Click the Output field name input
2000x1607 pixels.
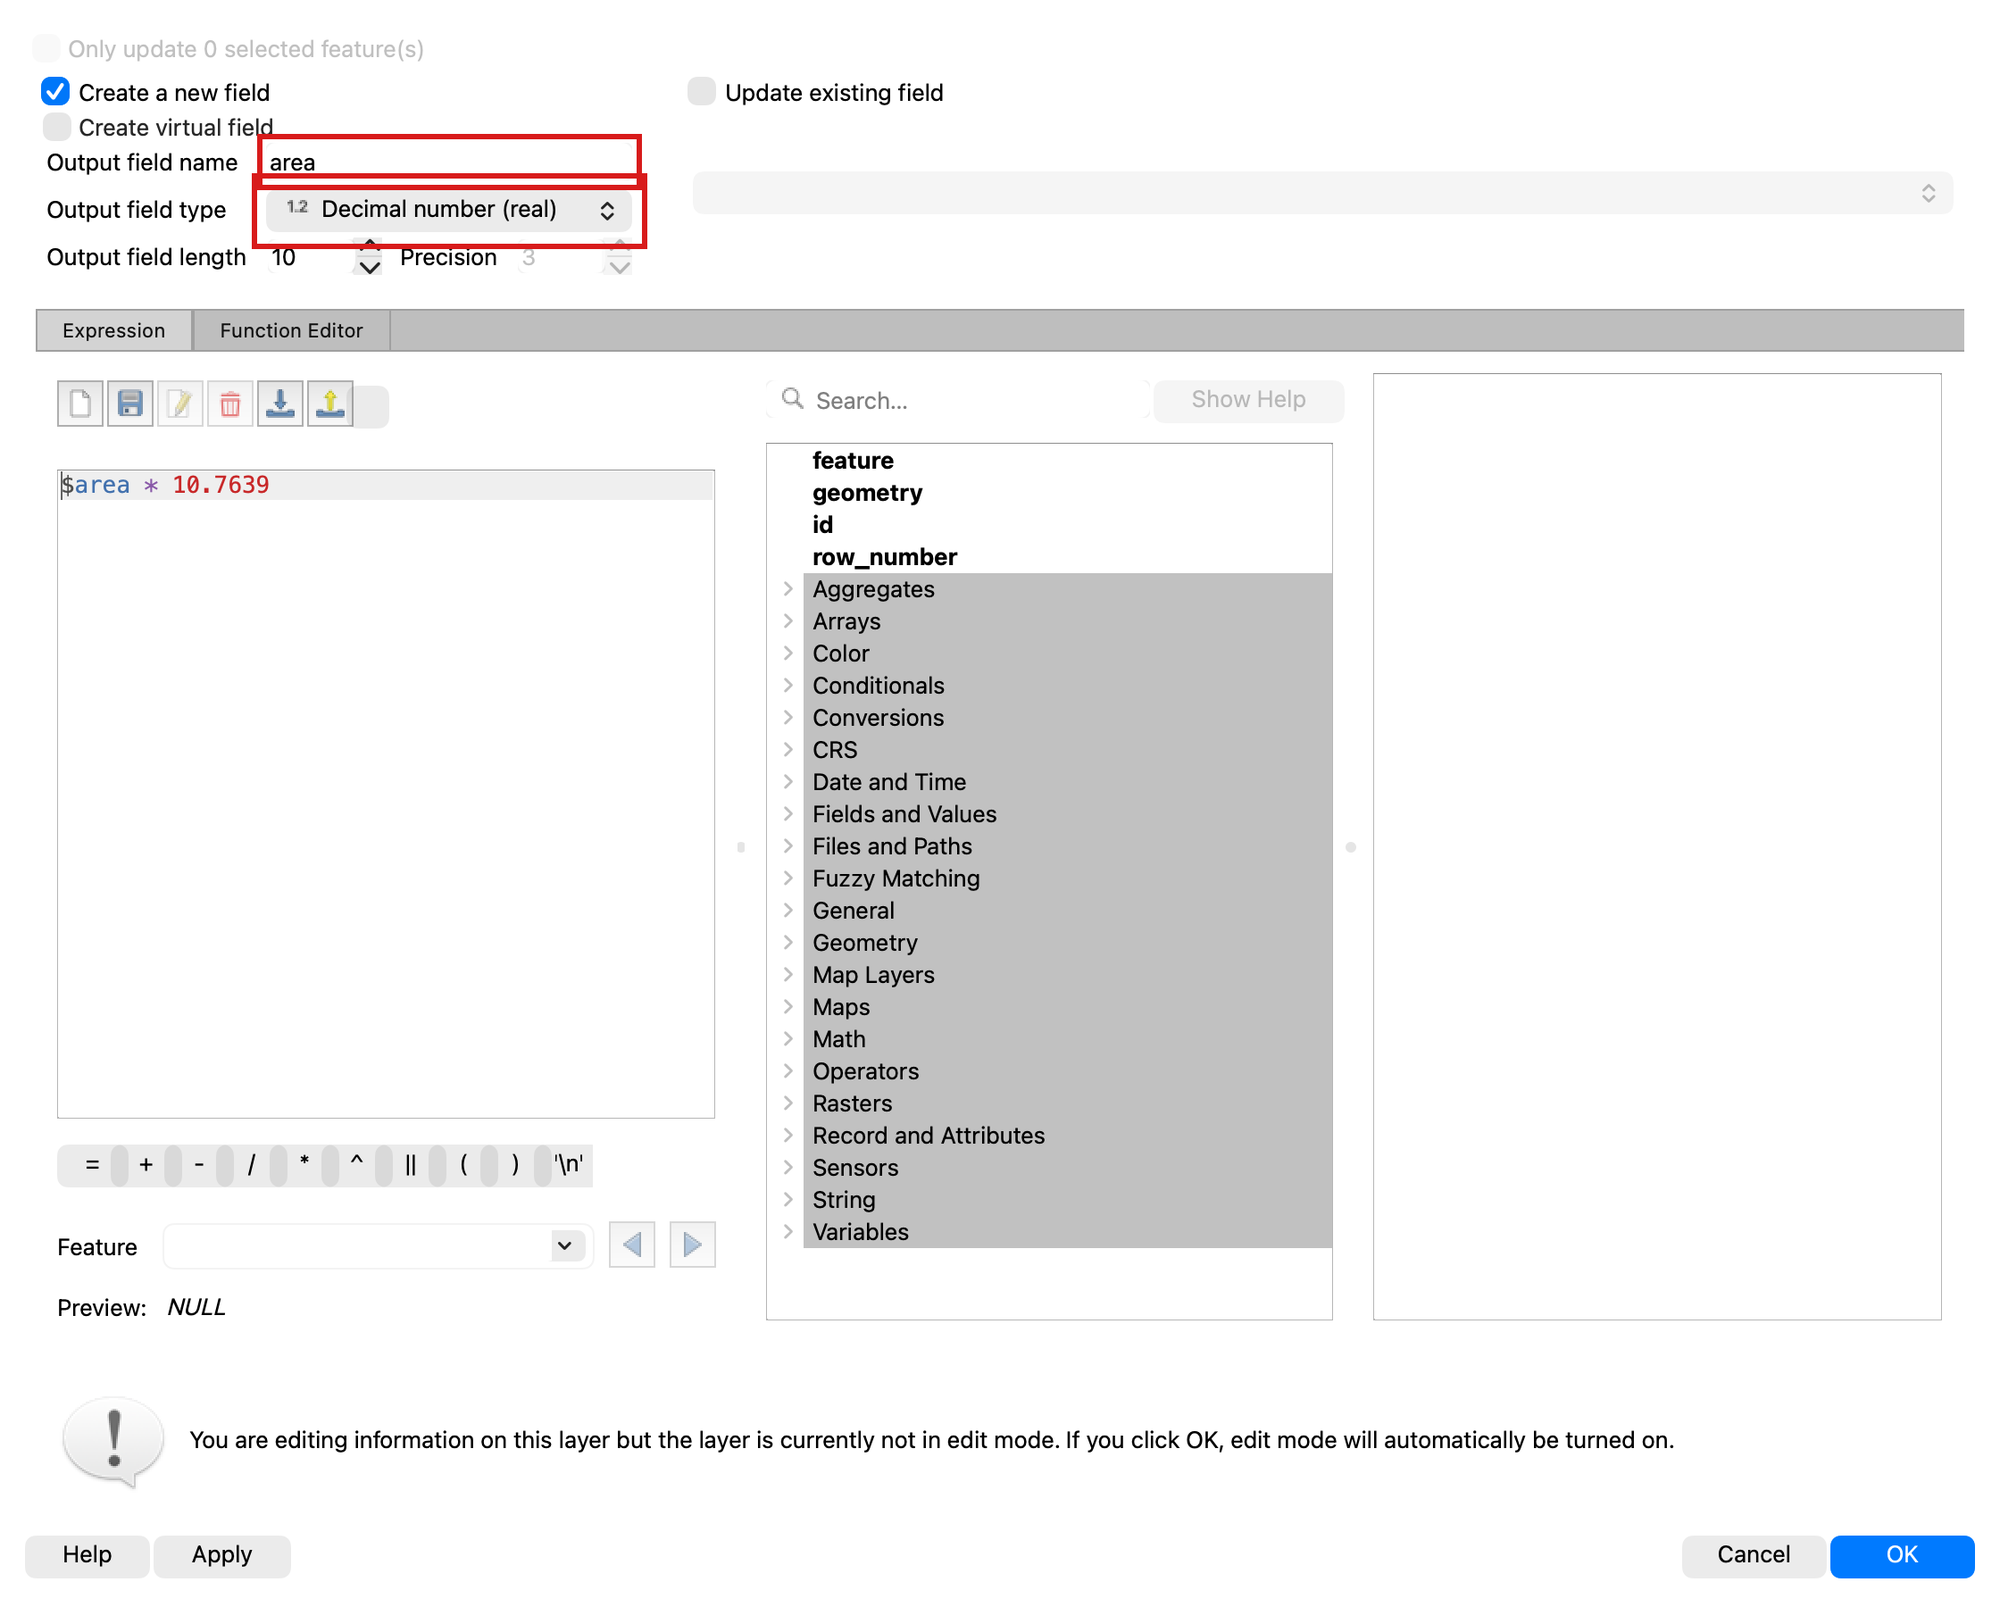click(449, 161)
